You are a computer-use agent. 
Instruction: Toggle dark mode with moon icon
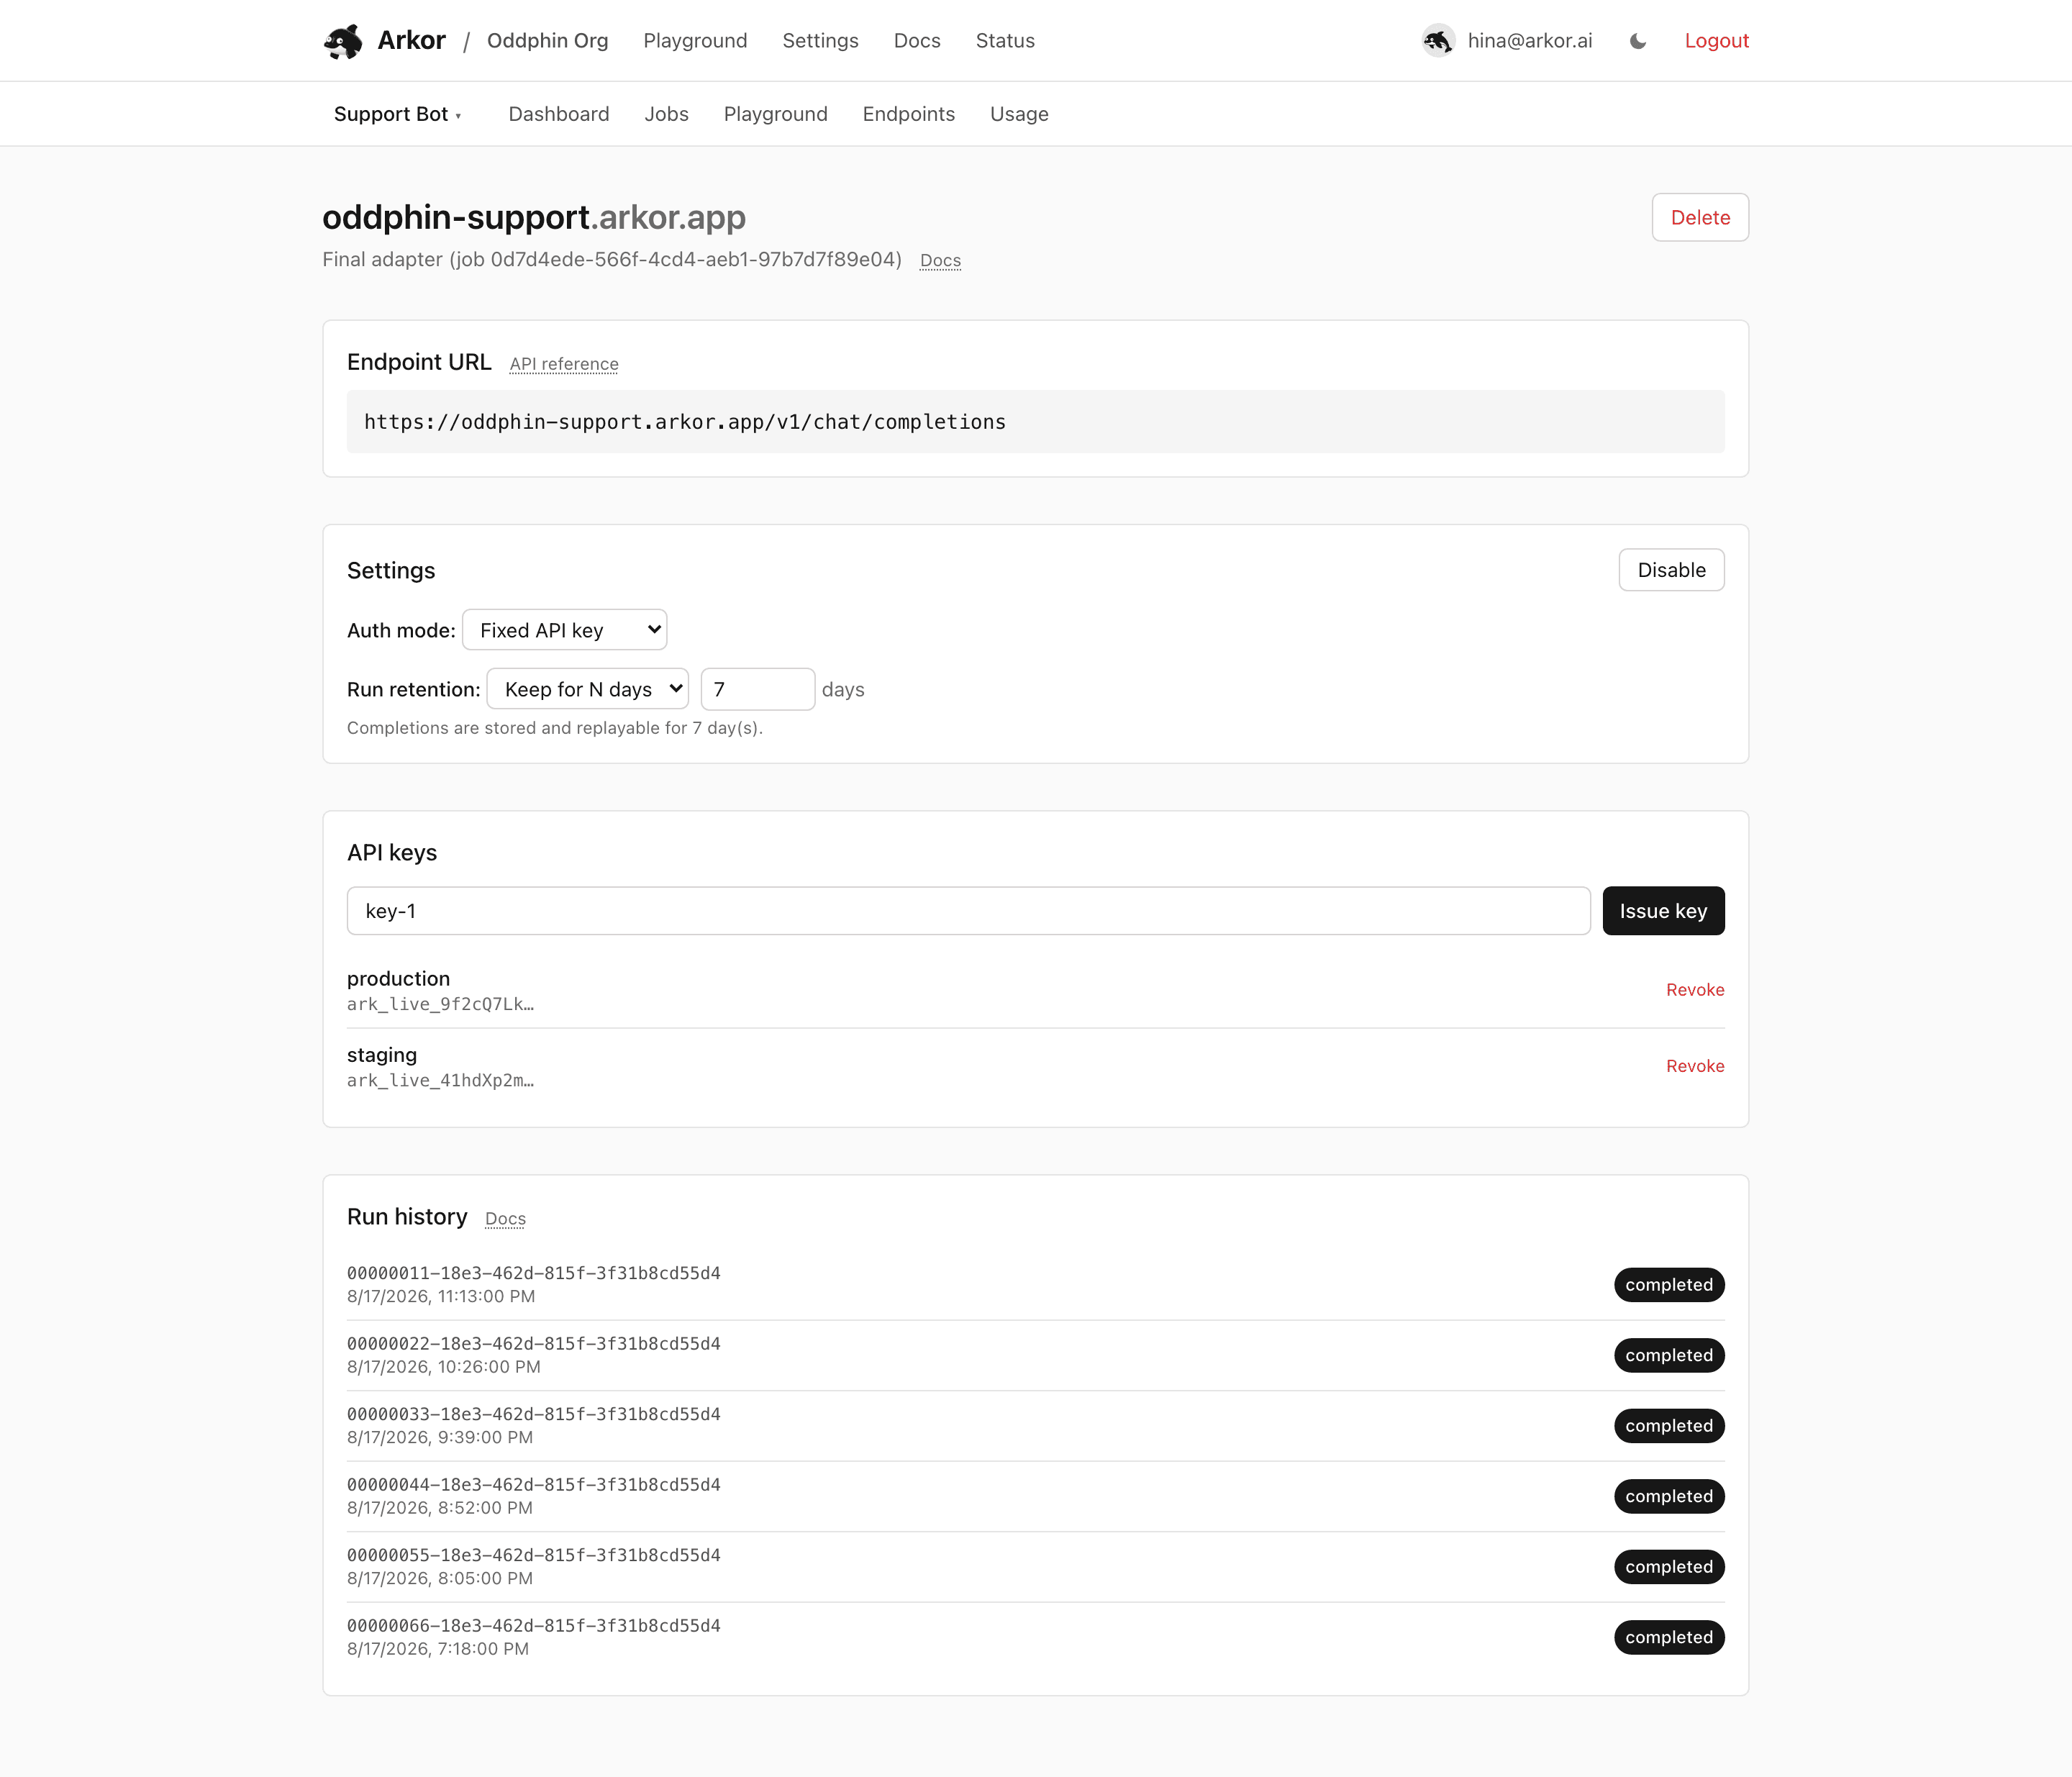[1638, 41]
